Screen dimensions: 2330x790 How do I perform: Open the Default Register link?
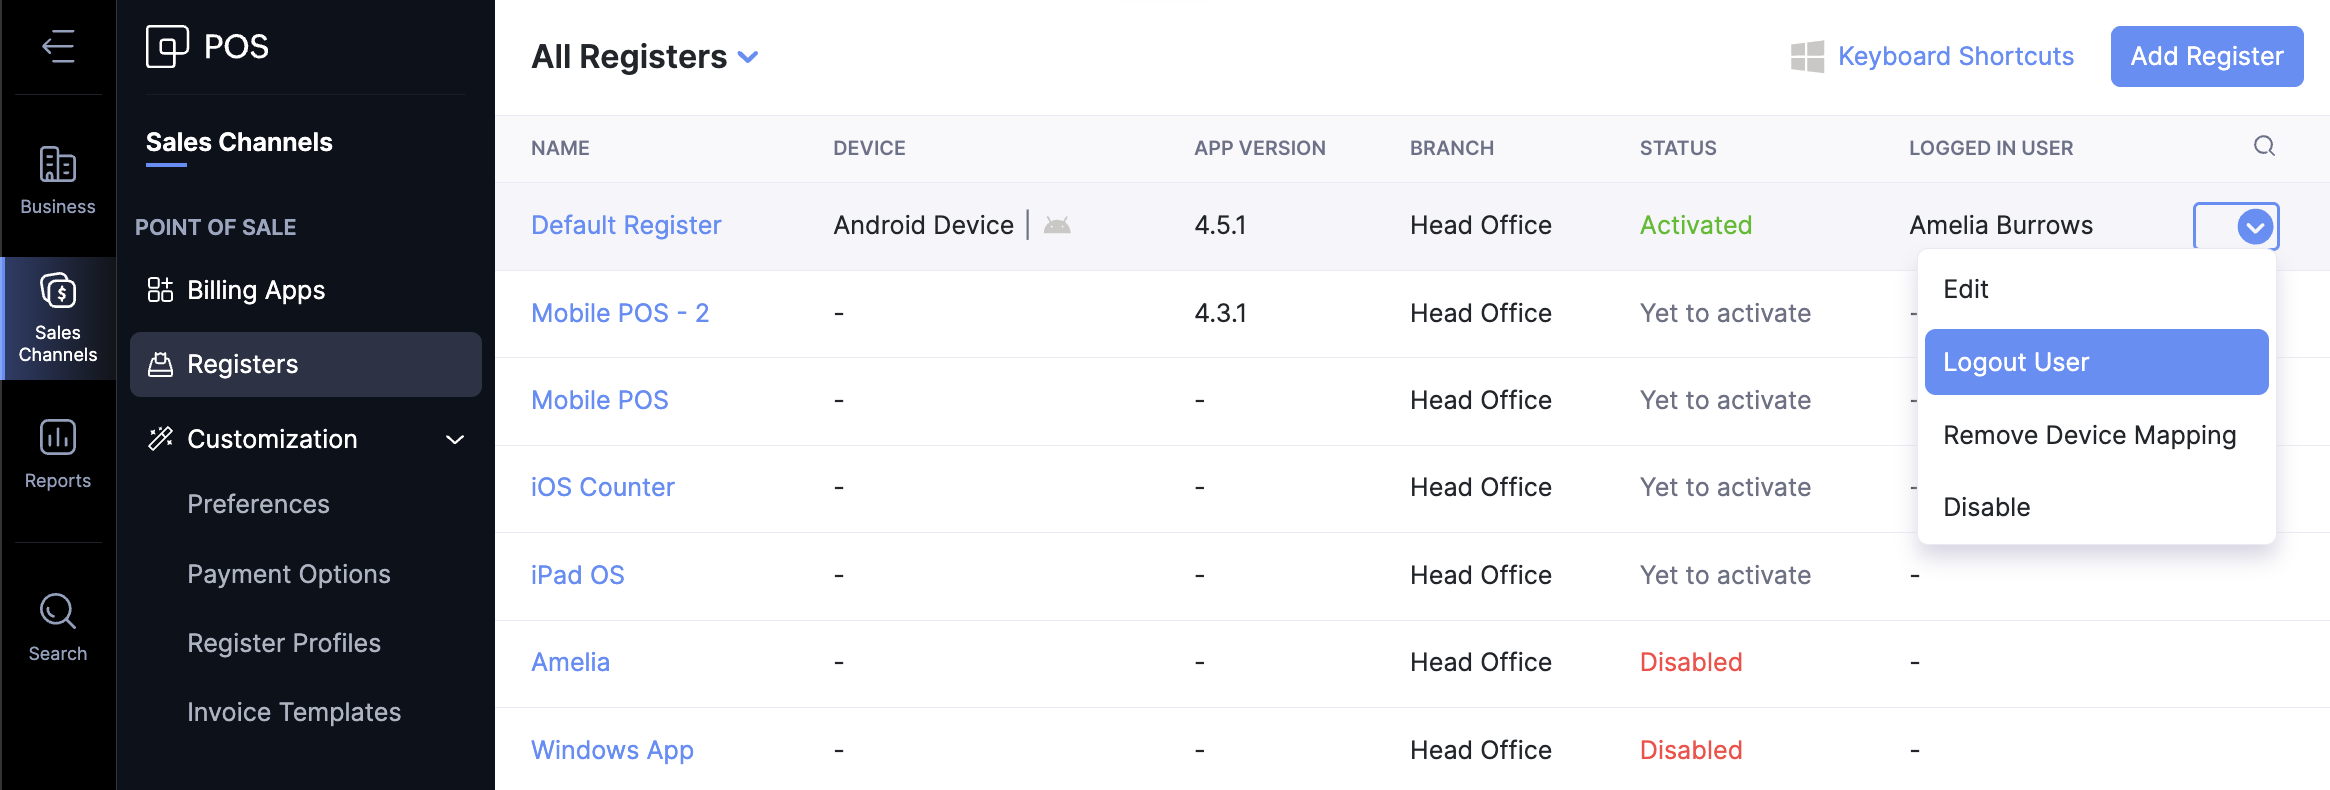626,225
